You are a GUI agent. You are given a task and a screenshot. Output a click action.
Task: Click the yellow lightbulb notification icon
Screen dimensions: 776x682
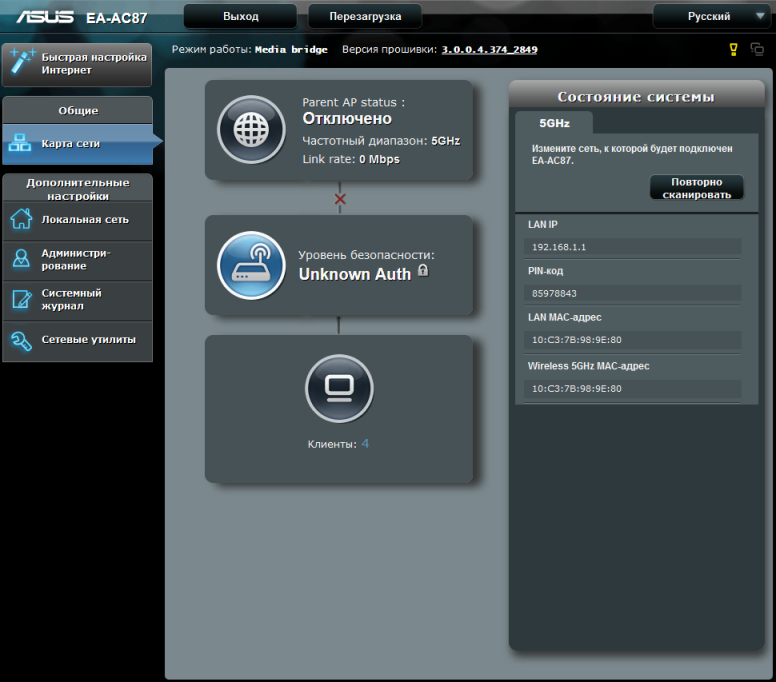(x=733, y=49)
